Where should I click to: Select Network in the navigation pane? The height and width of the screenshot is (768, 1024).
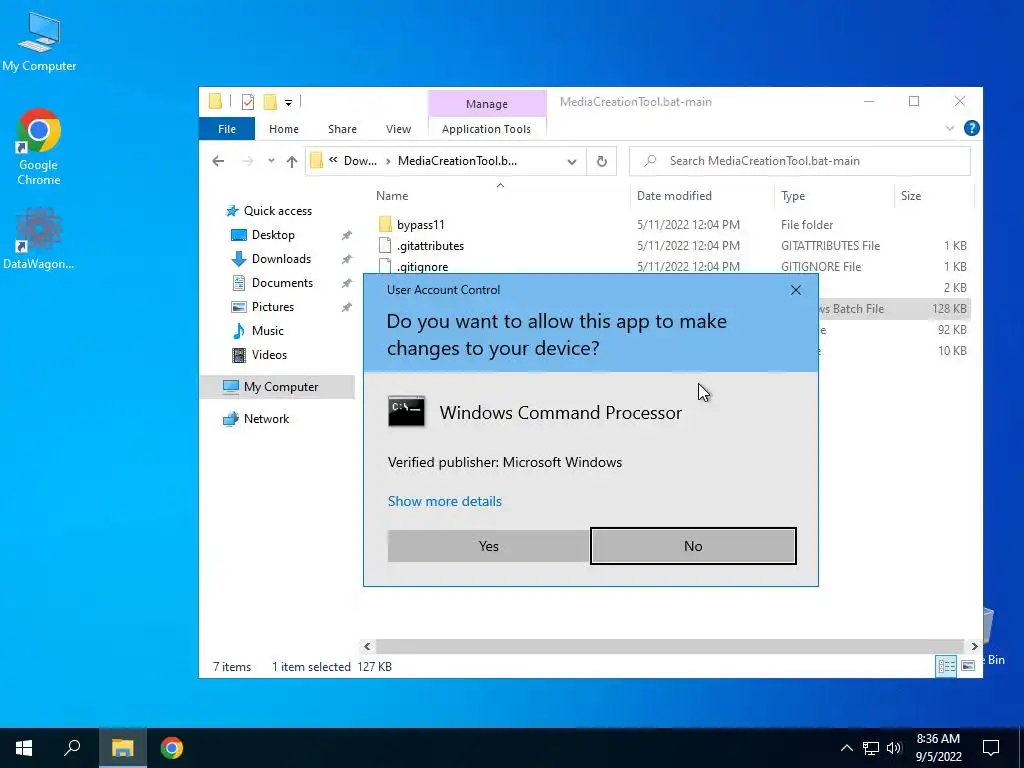266,419
